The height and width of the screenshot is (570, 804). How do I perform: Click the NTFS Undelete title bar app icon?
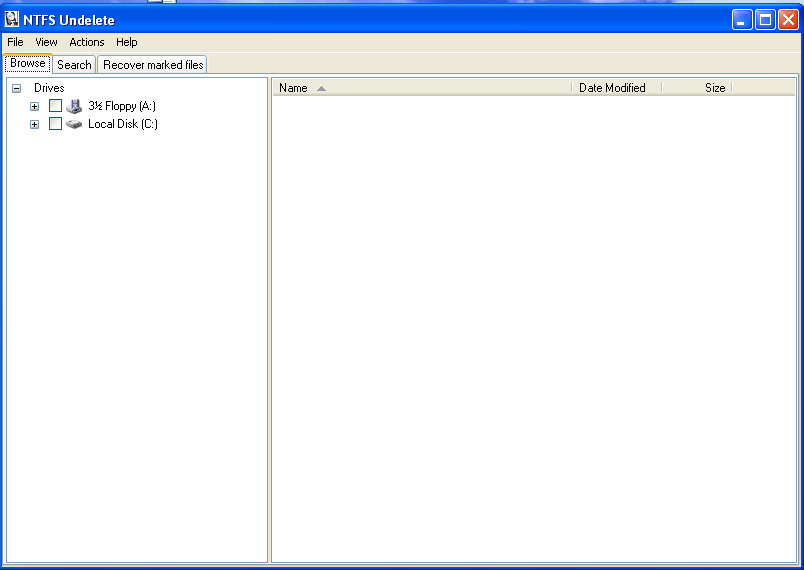pos(12,19)
